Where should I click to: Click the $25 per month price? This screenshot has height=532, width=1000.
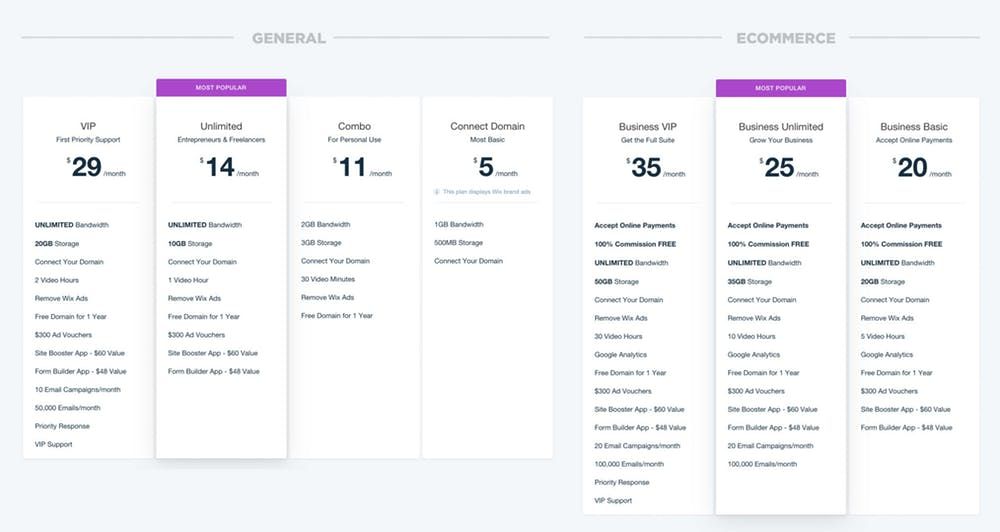[789, 168]
